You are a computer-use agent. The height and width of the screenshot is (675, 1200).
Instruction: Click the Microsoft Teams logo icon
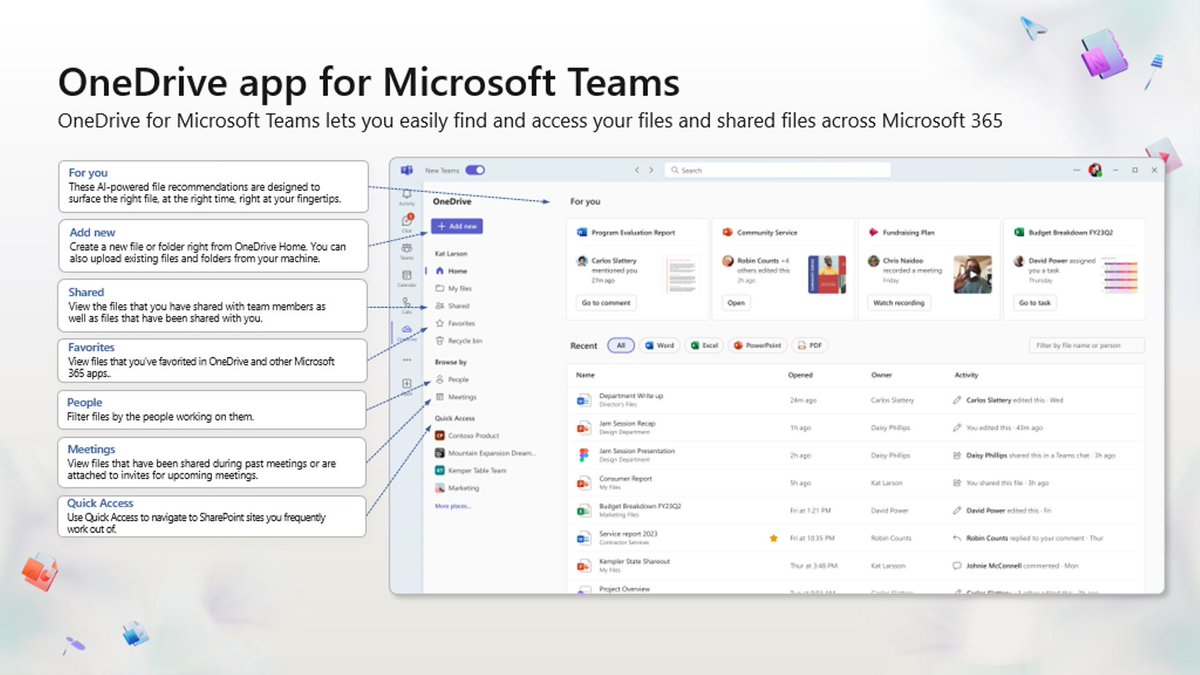coord(407,170)
